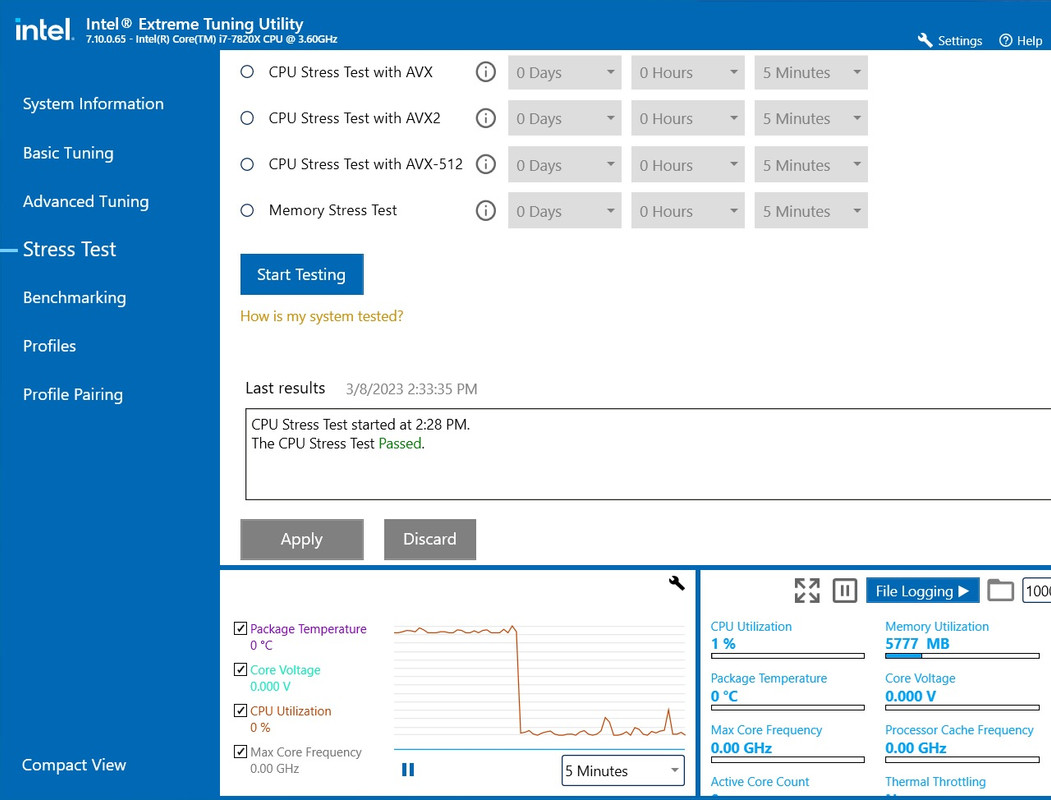Screen dimensions: 1051x800
Task: Change graph time range 5 Minutes dropdown
Action: pyautogui.click(x=623, y=771)
